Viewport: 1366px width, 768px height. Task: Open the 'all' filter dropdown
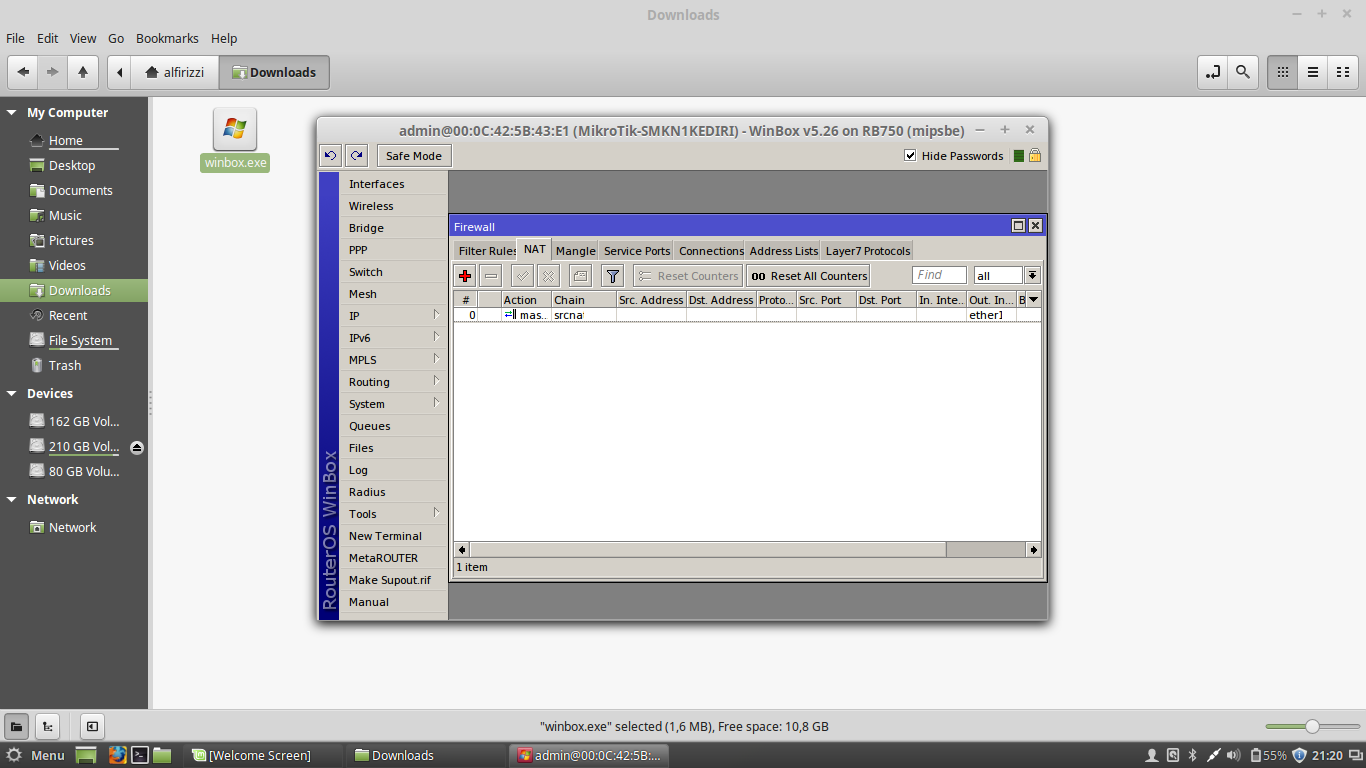tap(1031, 274)
